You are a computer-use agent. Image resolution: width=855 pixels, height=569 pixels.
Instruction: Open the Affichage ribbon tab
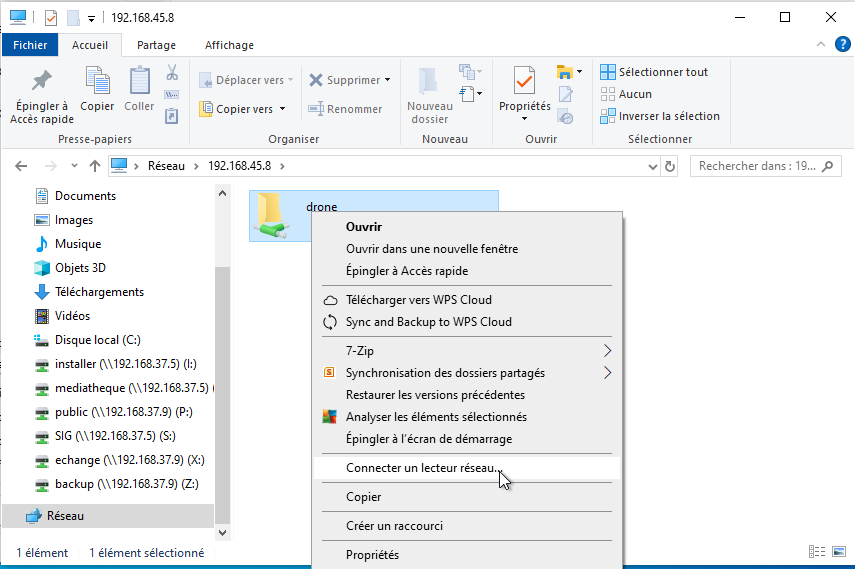click(x=229, y=45)
